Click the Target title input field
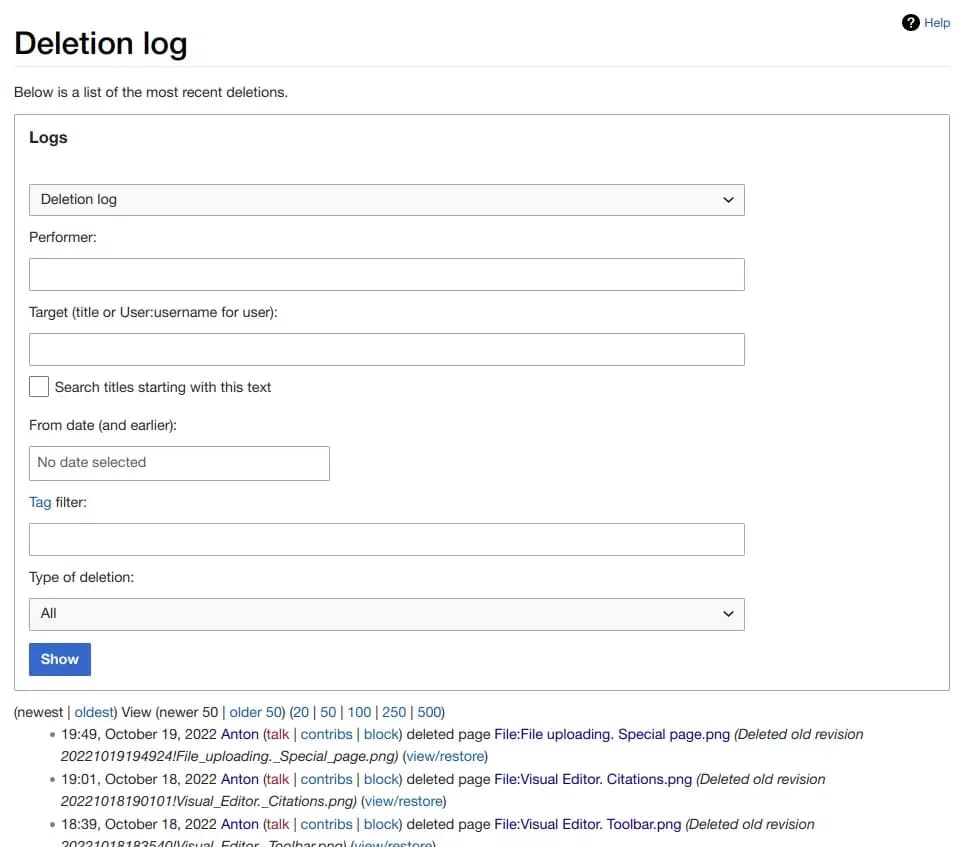The width and height of the screenshot is (966, 847). (x=387, y=349)
